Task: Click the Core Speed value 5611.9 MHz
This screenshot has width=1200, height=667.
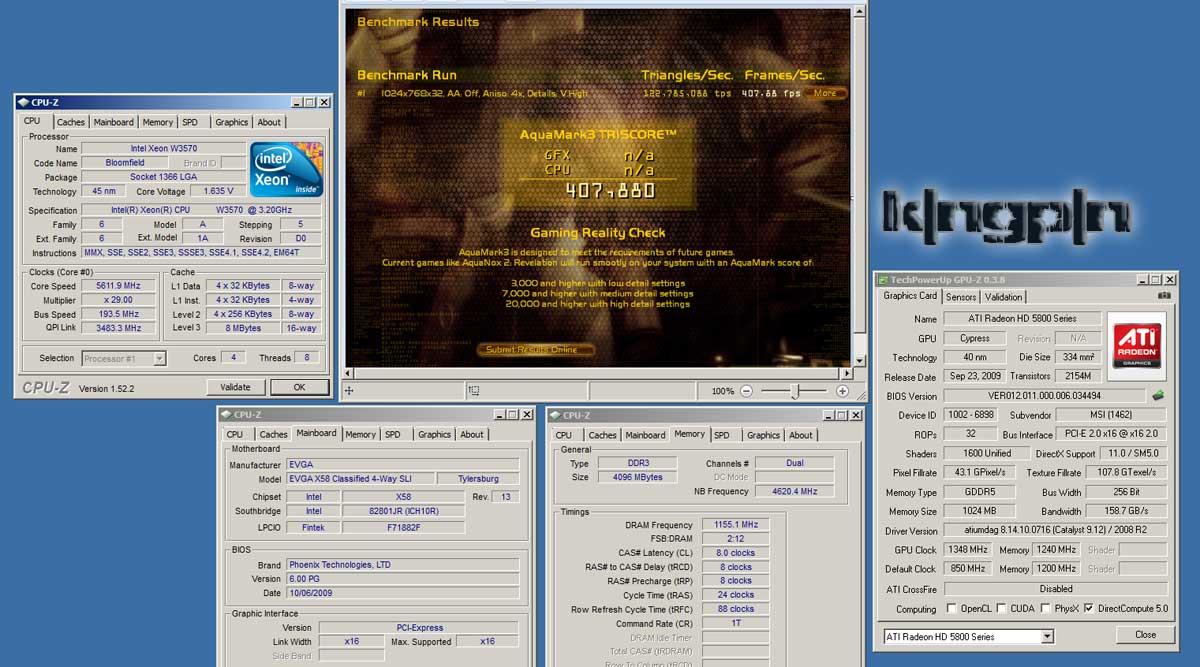Action: click(117, 286)
